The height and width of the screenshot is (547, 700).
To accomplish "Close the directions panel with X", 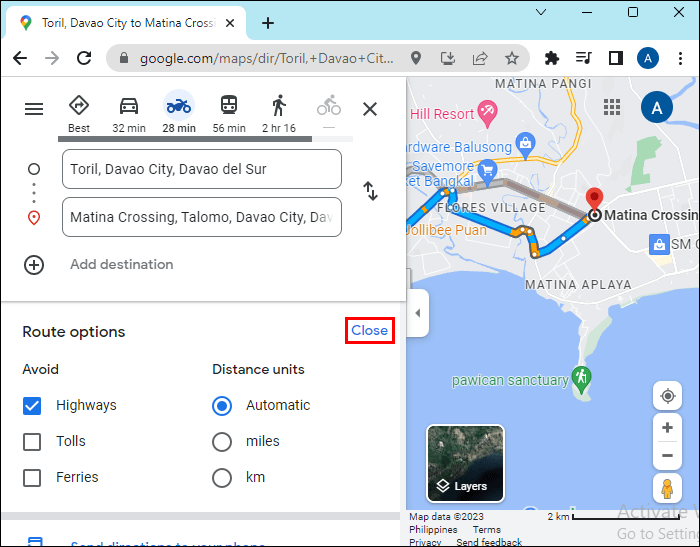I will [x=370, y=109].
